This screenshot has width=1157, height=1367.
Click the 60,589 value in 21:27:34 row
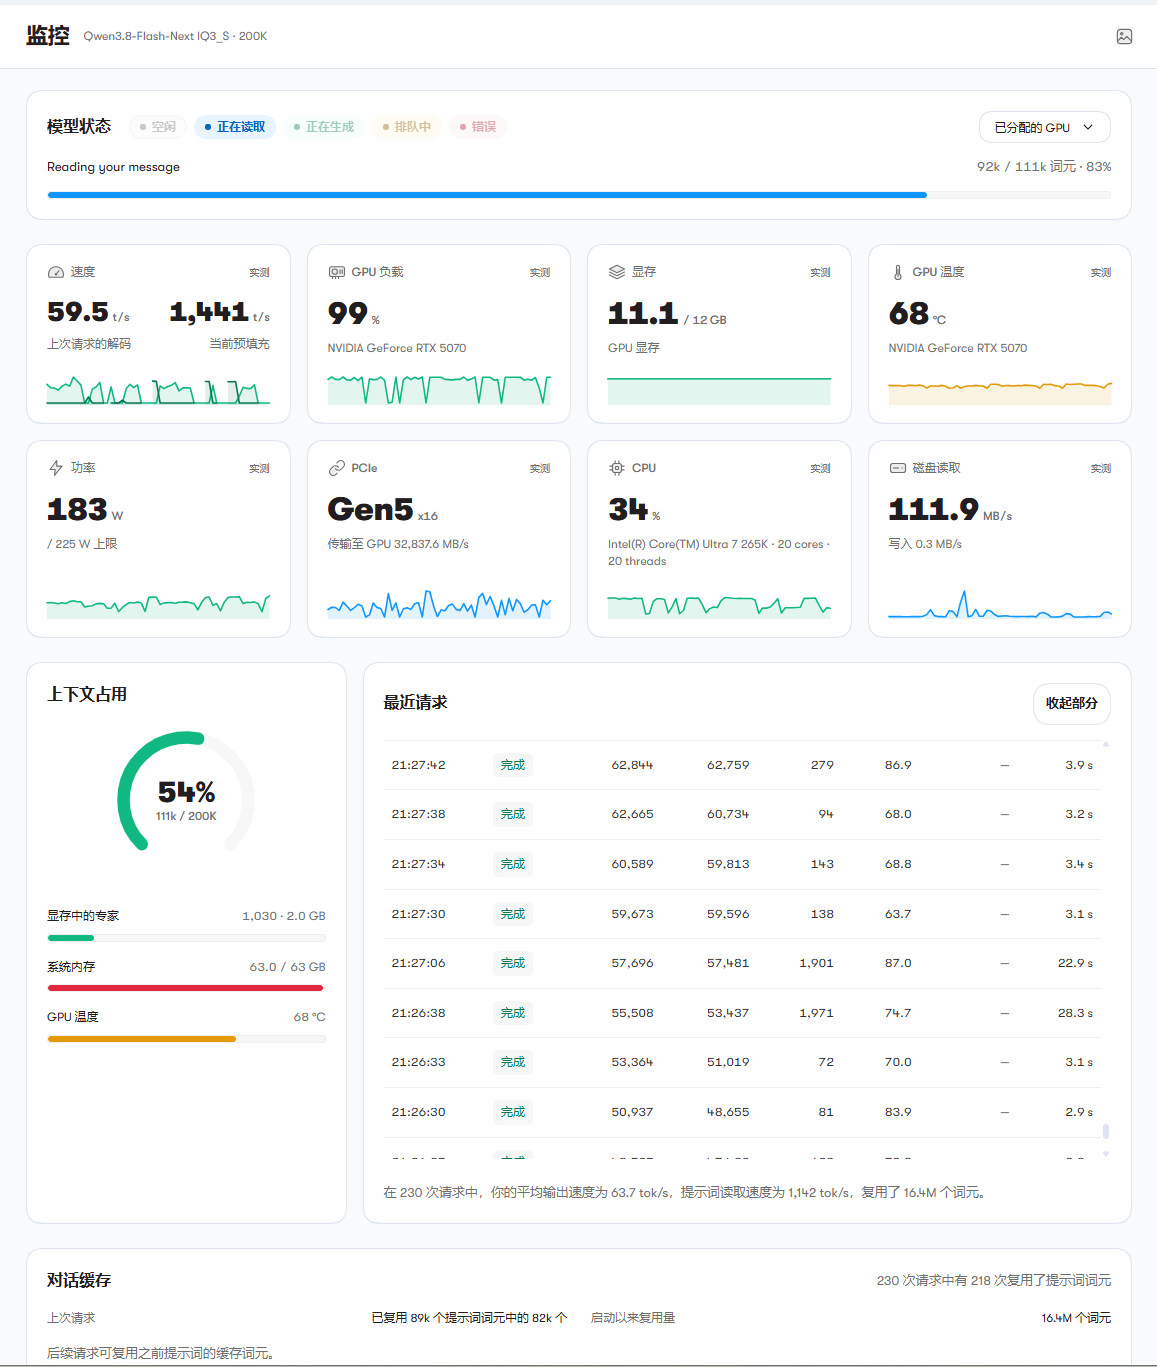click(x=632, y=864)
